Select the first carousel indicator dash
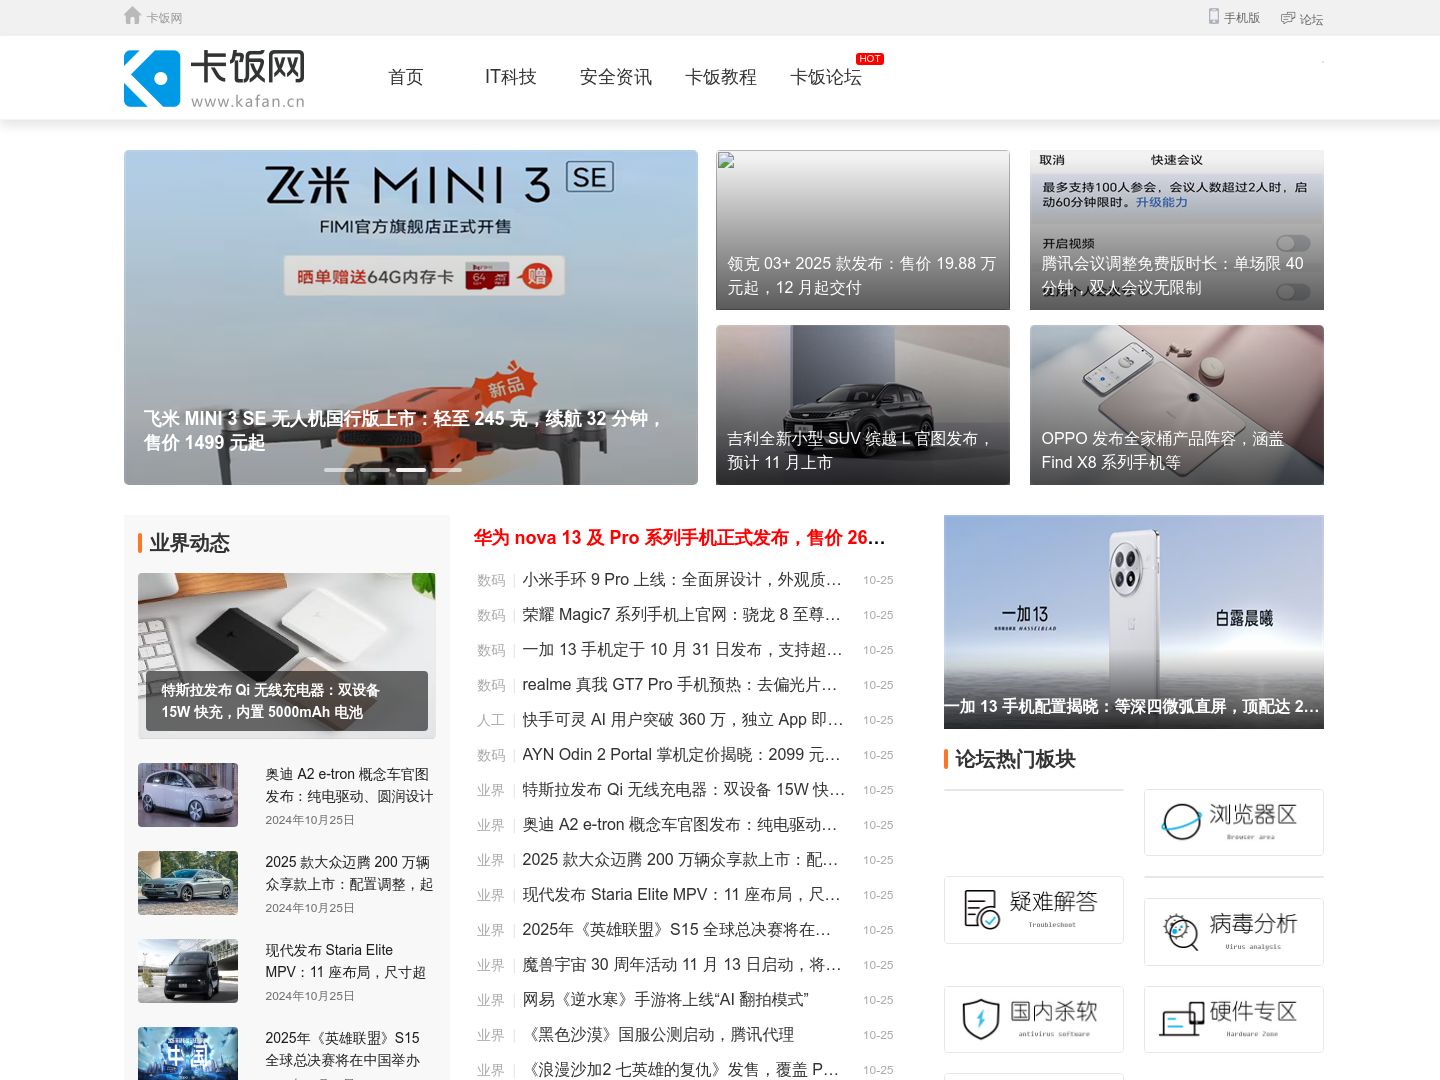Image resolution: width=1440 pixels, height=1080 pixels. [338, 469]
